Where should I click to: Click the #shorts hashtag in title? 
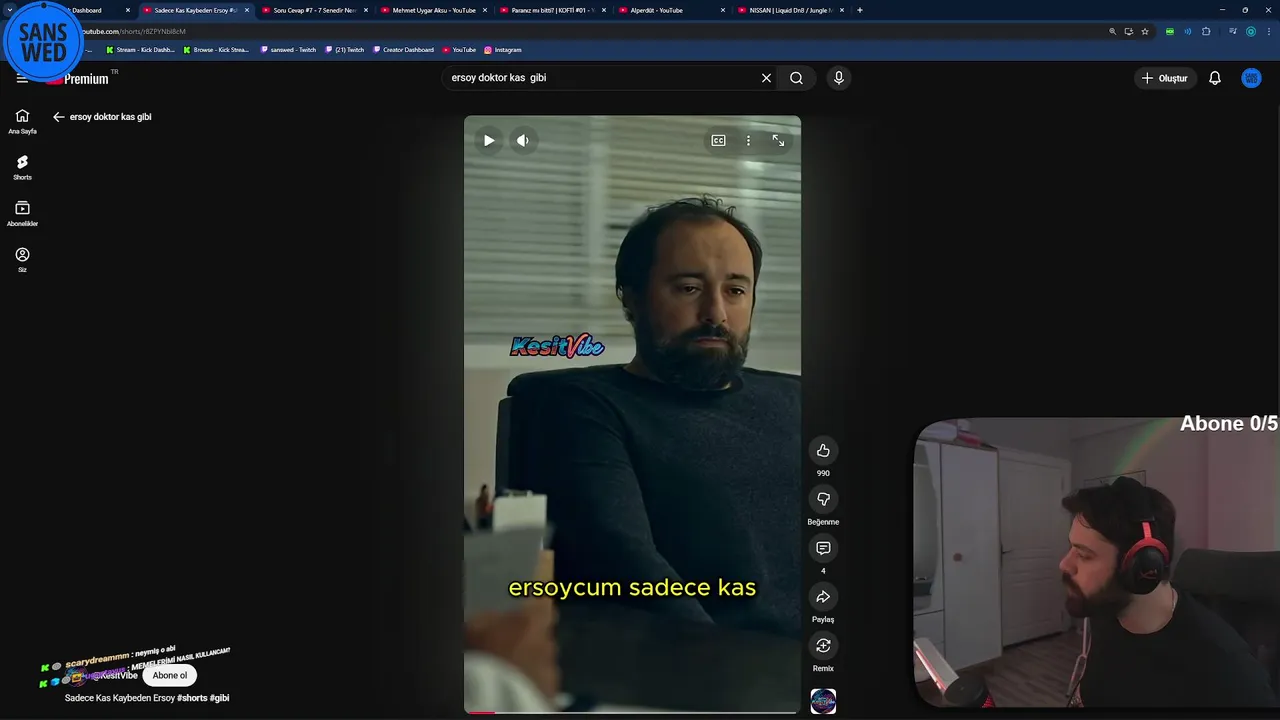[x=192, y=698]
